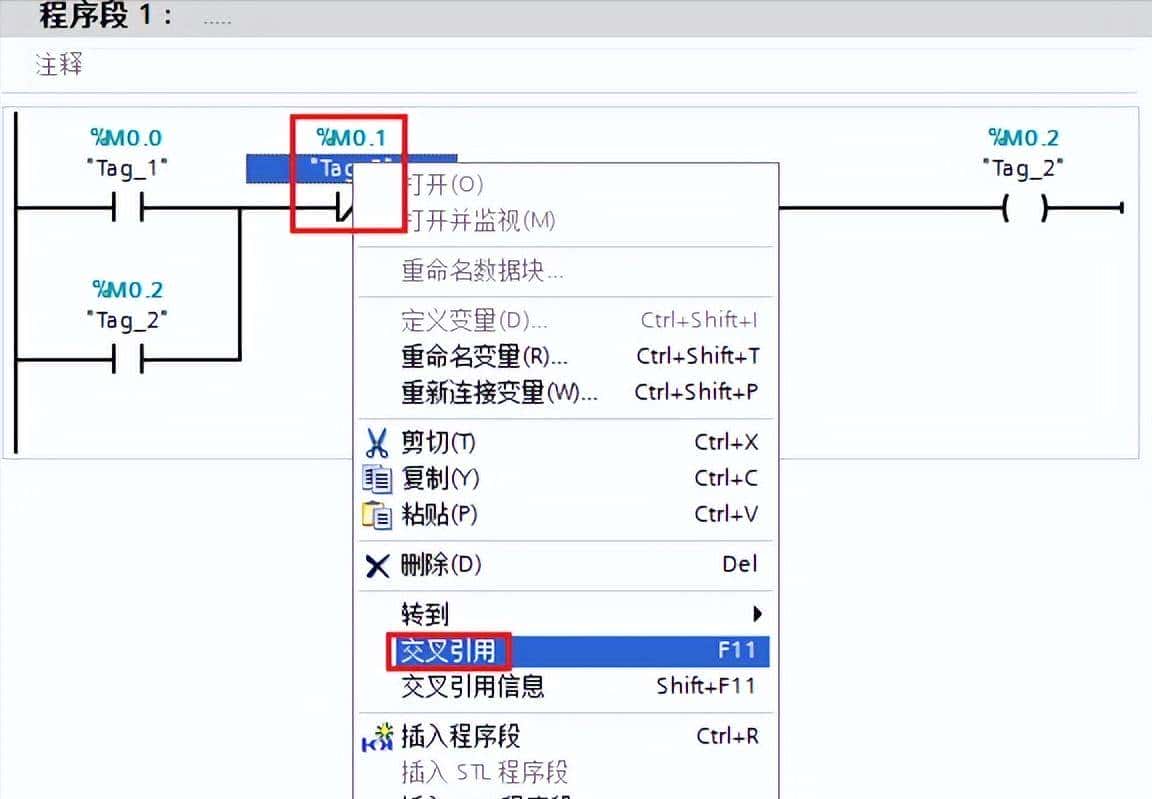Select 重新连接变量(W)... menu item
The height and width of the screenshot is (799, 1152).
[x=564, y=392]
